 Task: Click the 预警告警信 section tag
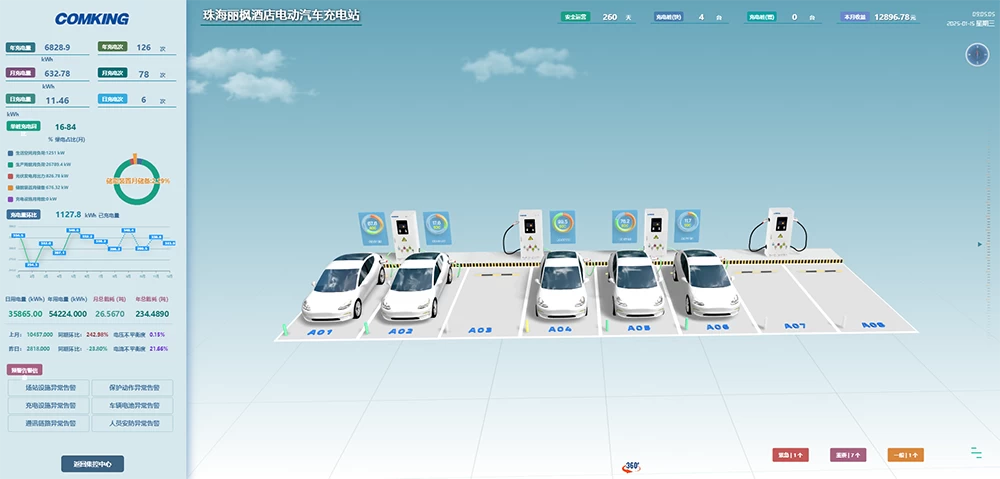(24, 370)
